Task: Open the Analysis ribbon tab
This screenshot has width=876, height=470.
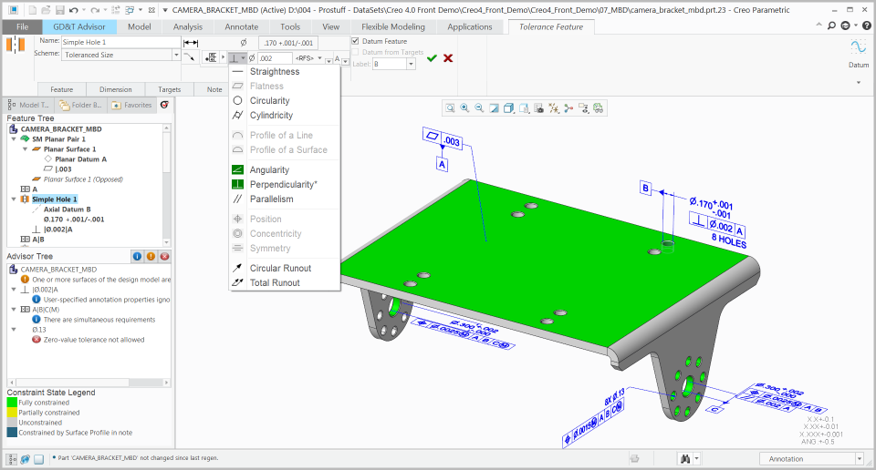Action: point(188,27)
